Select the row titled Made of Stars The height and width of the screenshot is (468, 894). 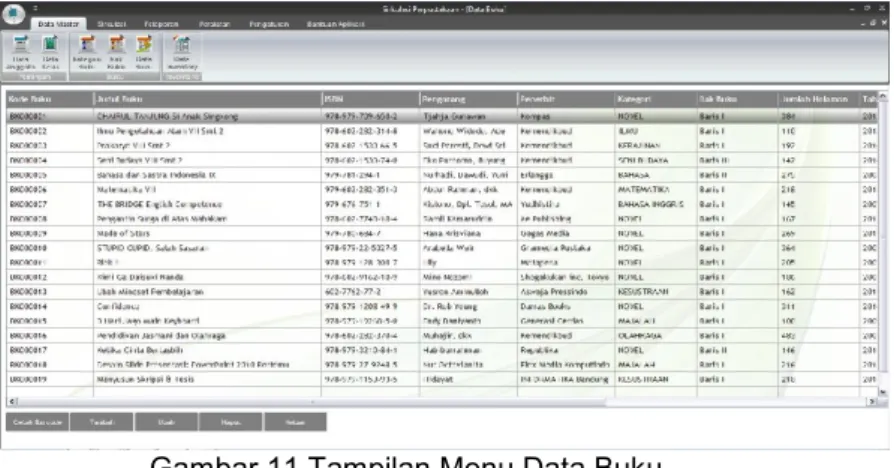click(442, 233)
